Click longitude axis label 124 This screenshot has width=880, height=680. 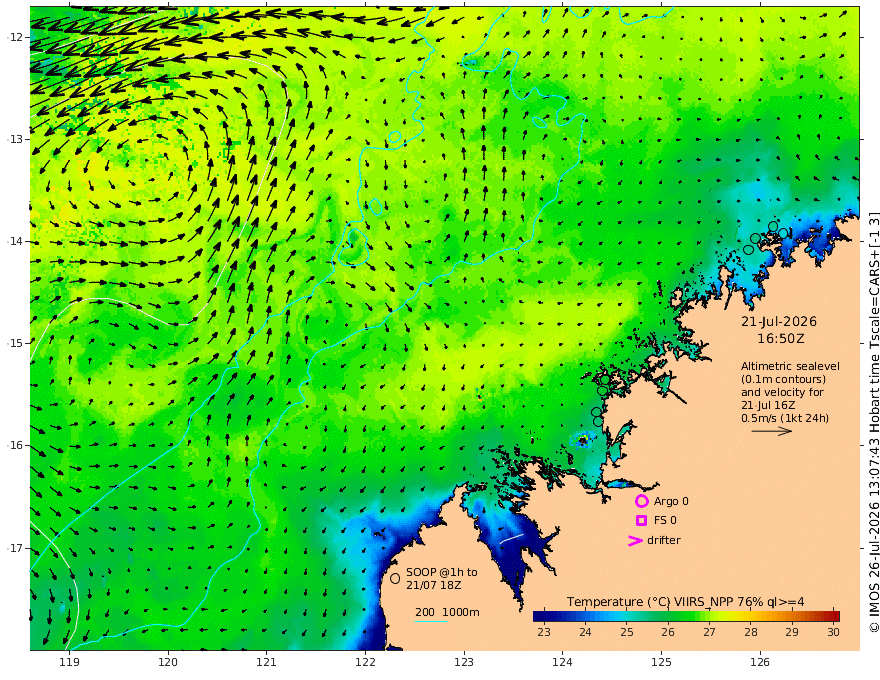(563, 663)
